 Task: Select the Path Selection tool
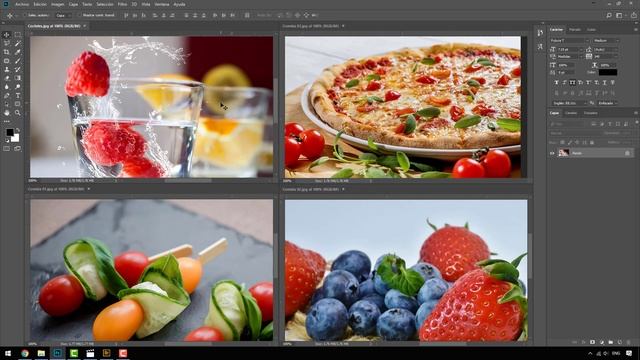[x=7, y=104]
